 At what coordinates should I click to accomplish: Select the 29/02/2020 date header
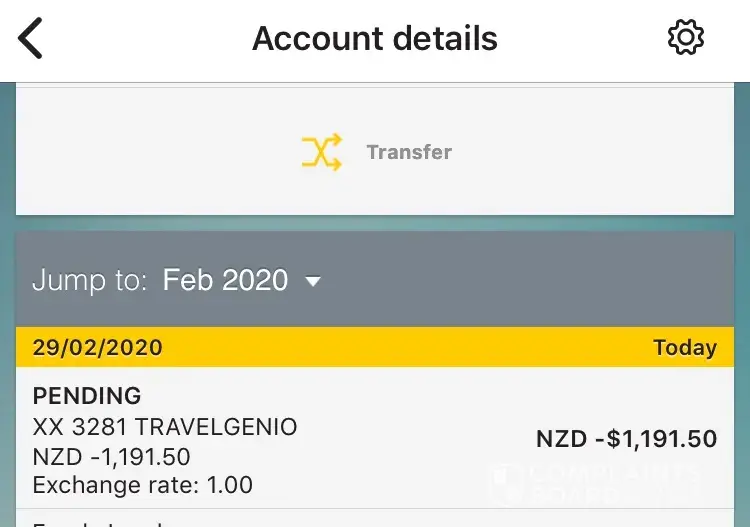click(98, 348)
